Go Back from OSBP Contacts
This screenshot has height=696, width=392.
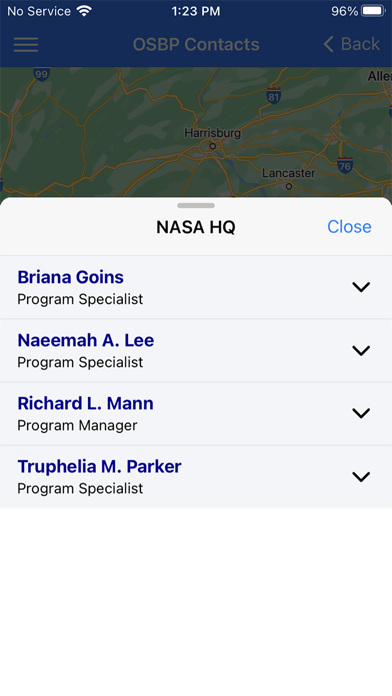point(351,44)
